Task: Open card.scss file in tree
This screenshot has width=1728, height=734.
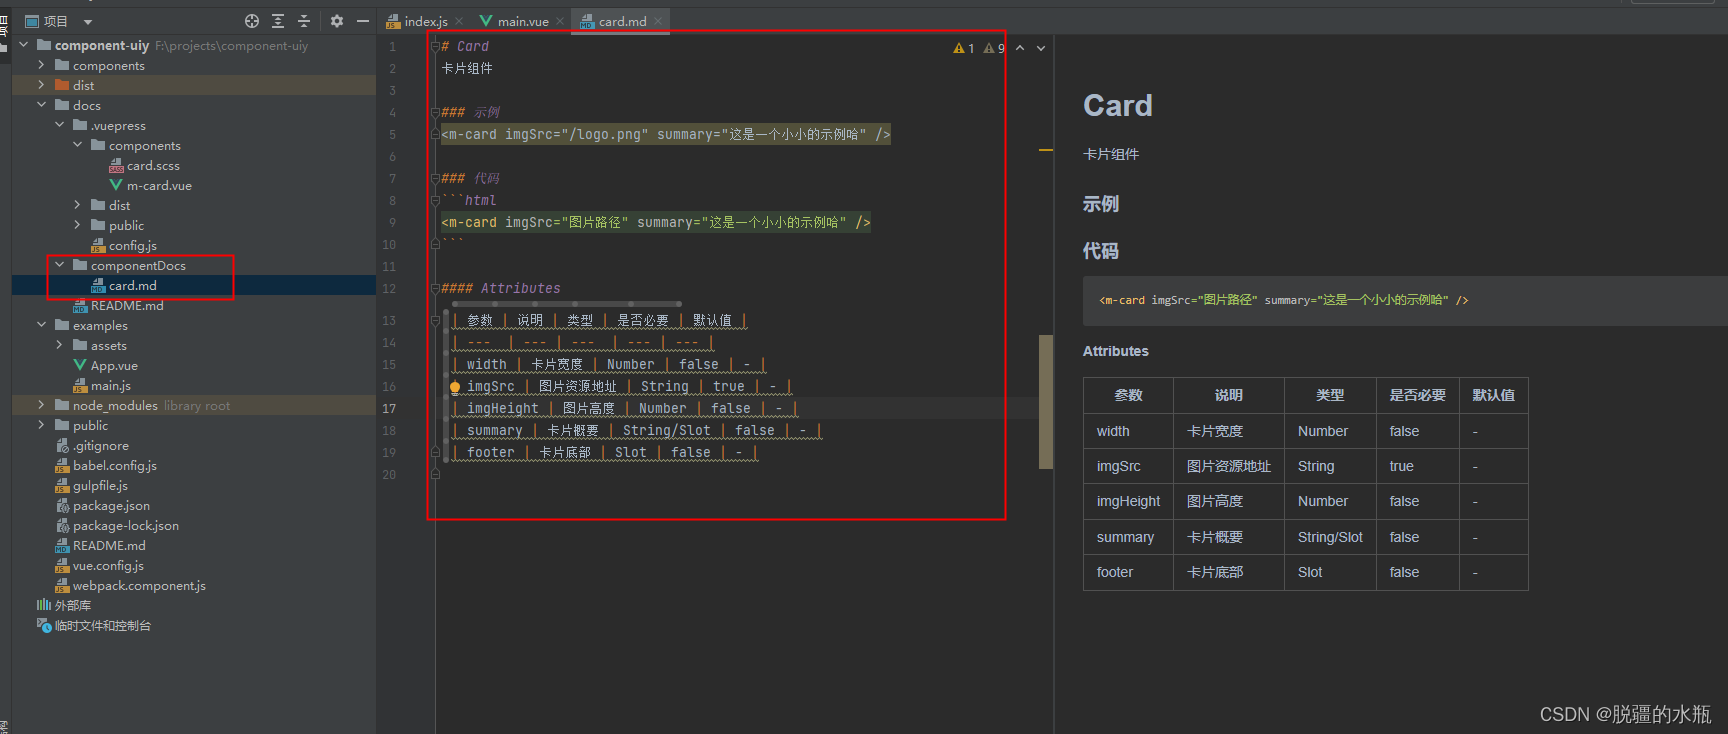Action: pyautogui.click(x=153, y=165)
